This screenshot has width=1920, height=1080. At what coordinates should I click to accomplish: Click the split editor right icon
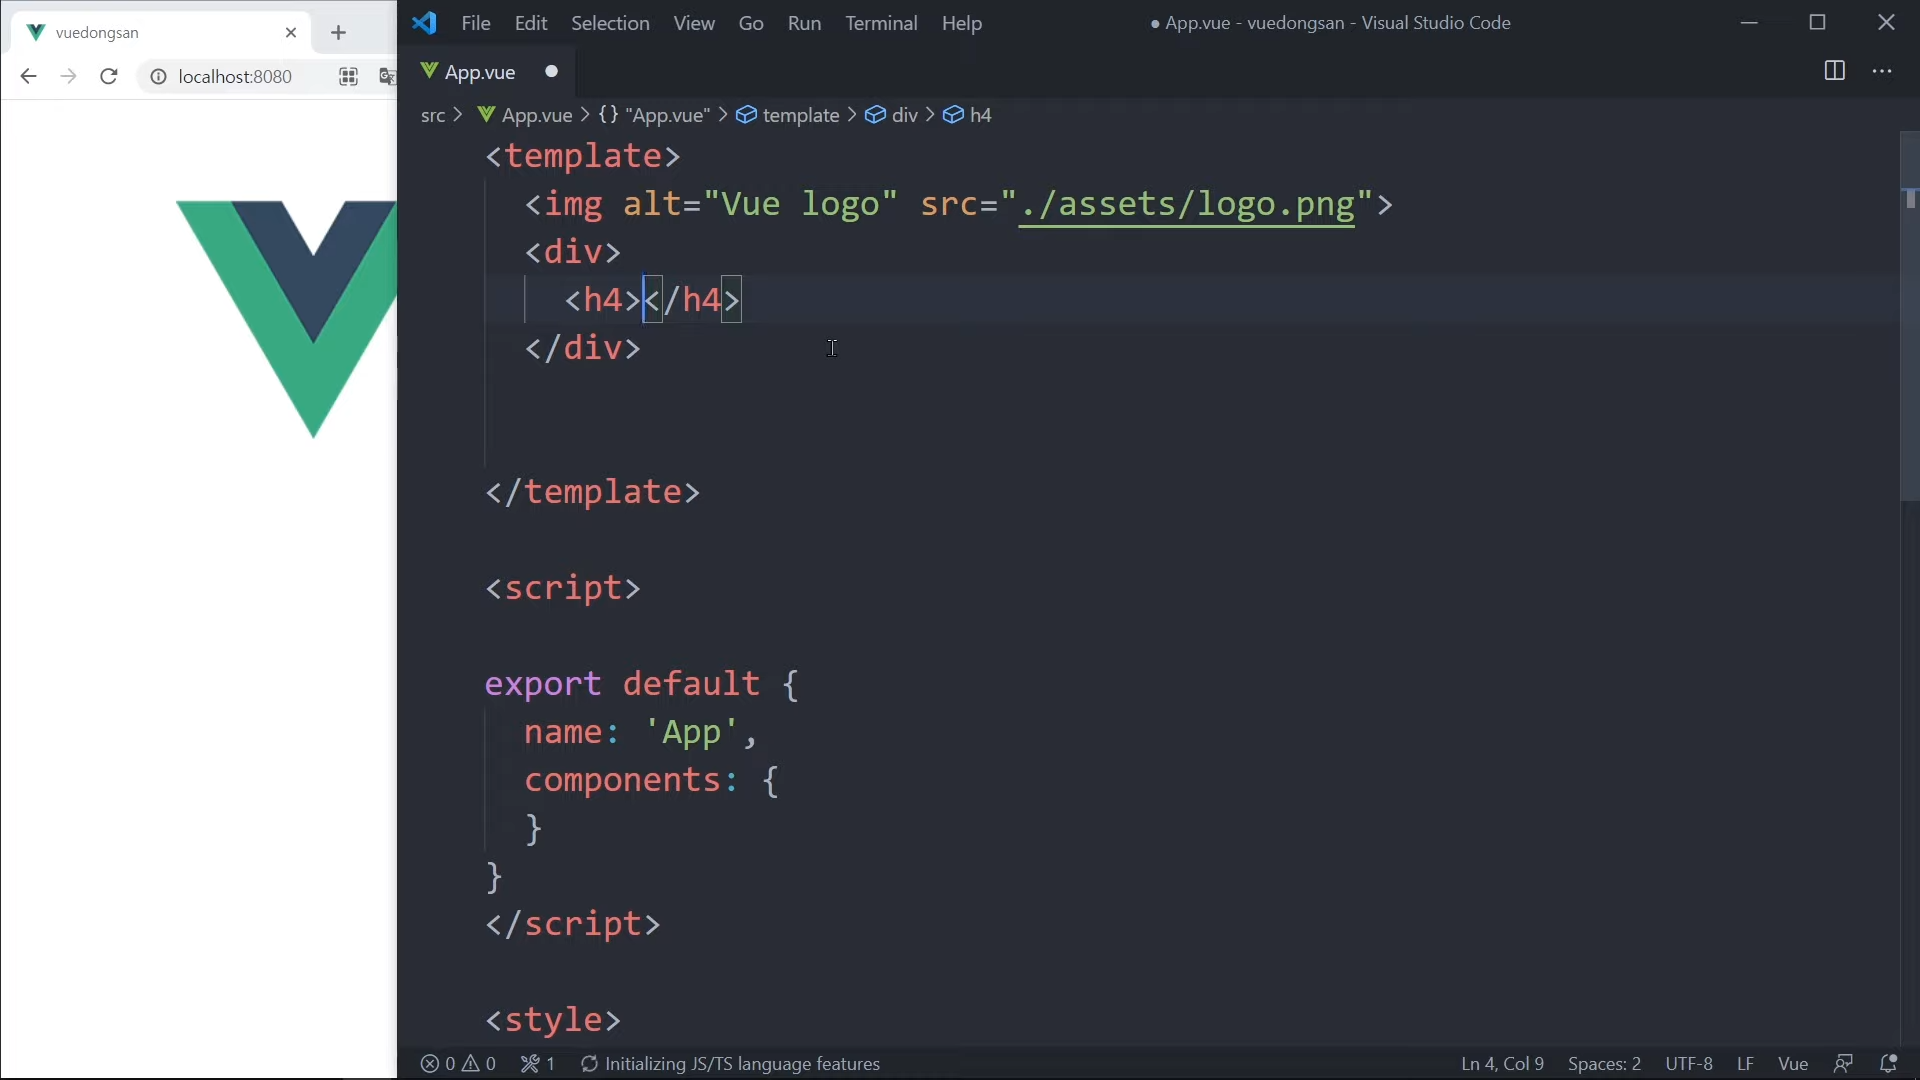coord(1834,71)
